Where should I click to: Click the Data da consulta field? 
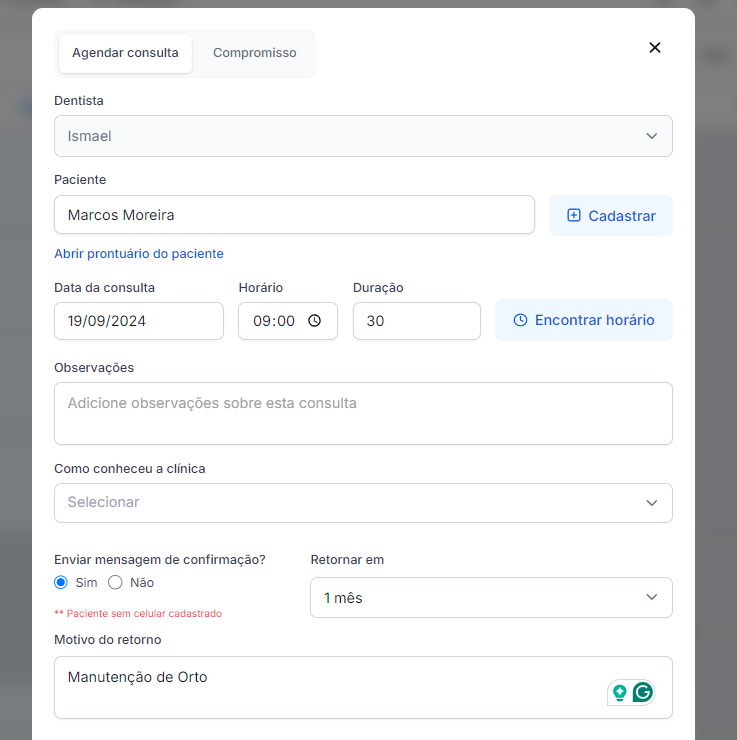(139, 321)
